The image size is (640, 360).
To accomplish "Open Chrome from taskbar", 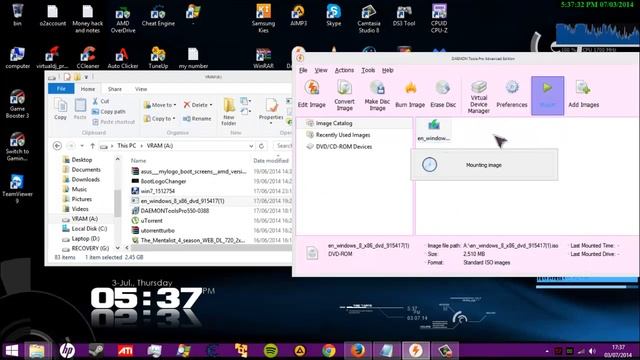I will [329, 350].
